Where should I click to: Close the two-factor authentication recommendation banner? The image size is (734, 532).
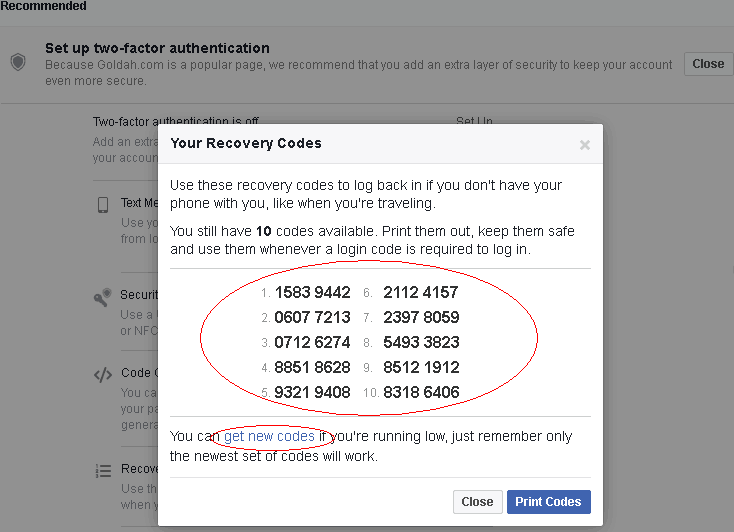tap(707, 64)
